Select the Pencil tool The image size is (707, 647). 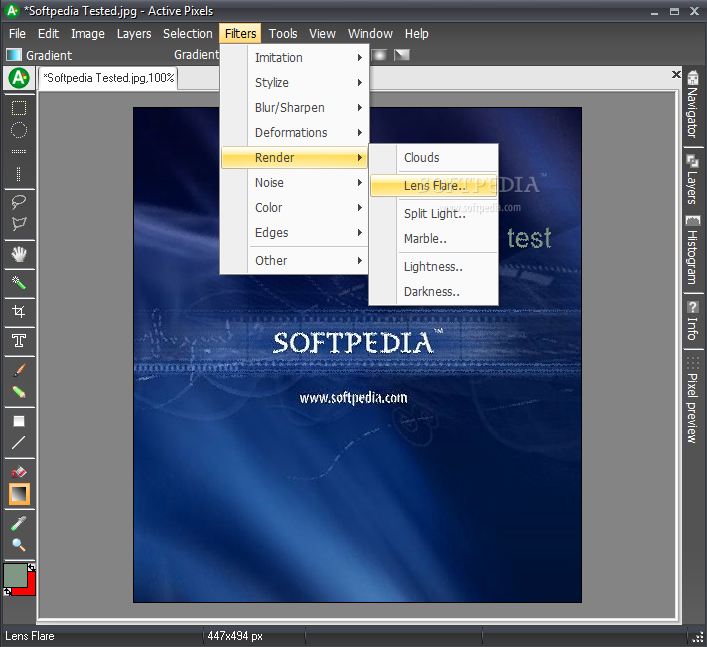click(x=18, y=392)
